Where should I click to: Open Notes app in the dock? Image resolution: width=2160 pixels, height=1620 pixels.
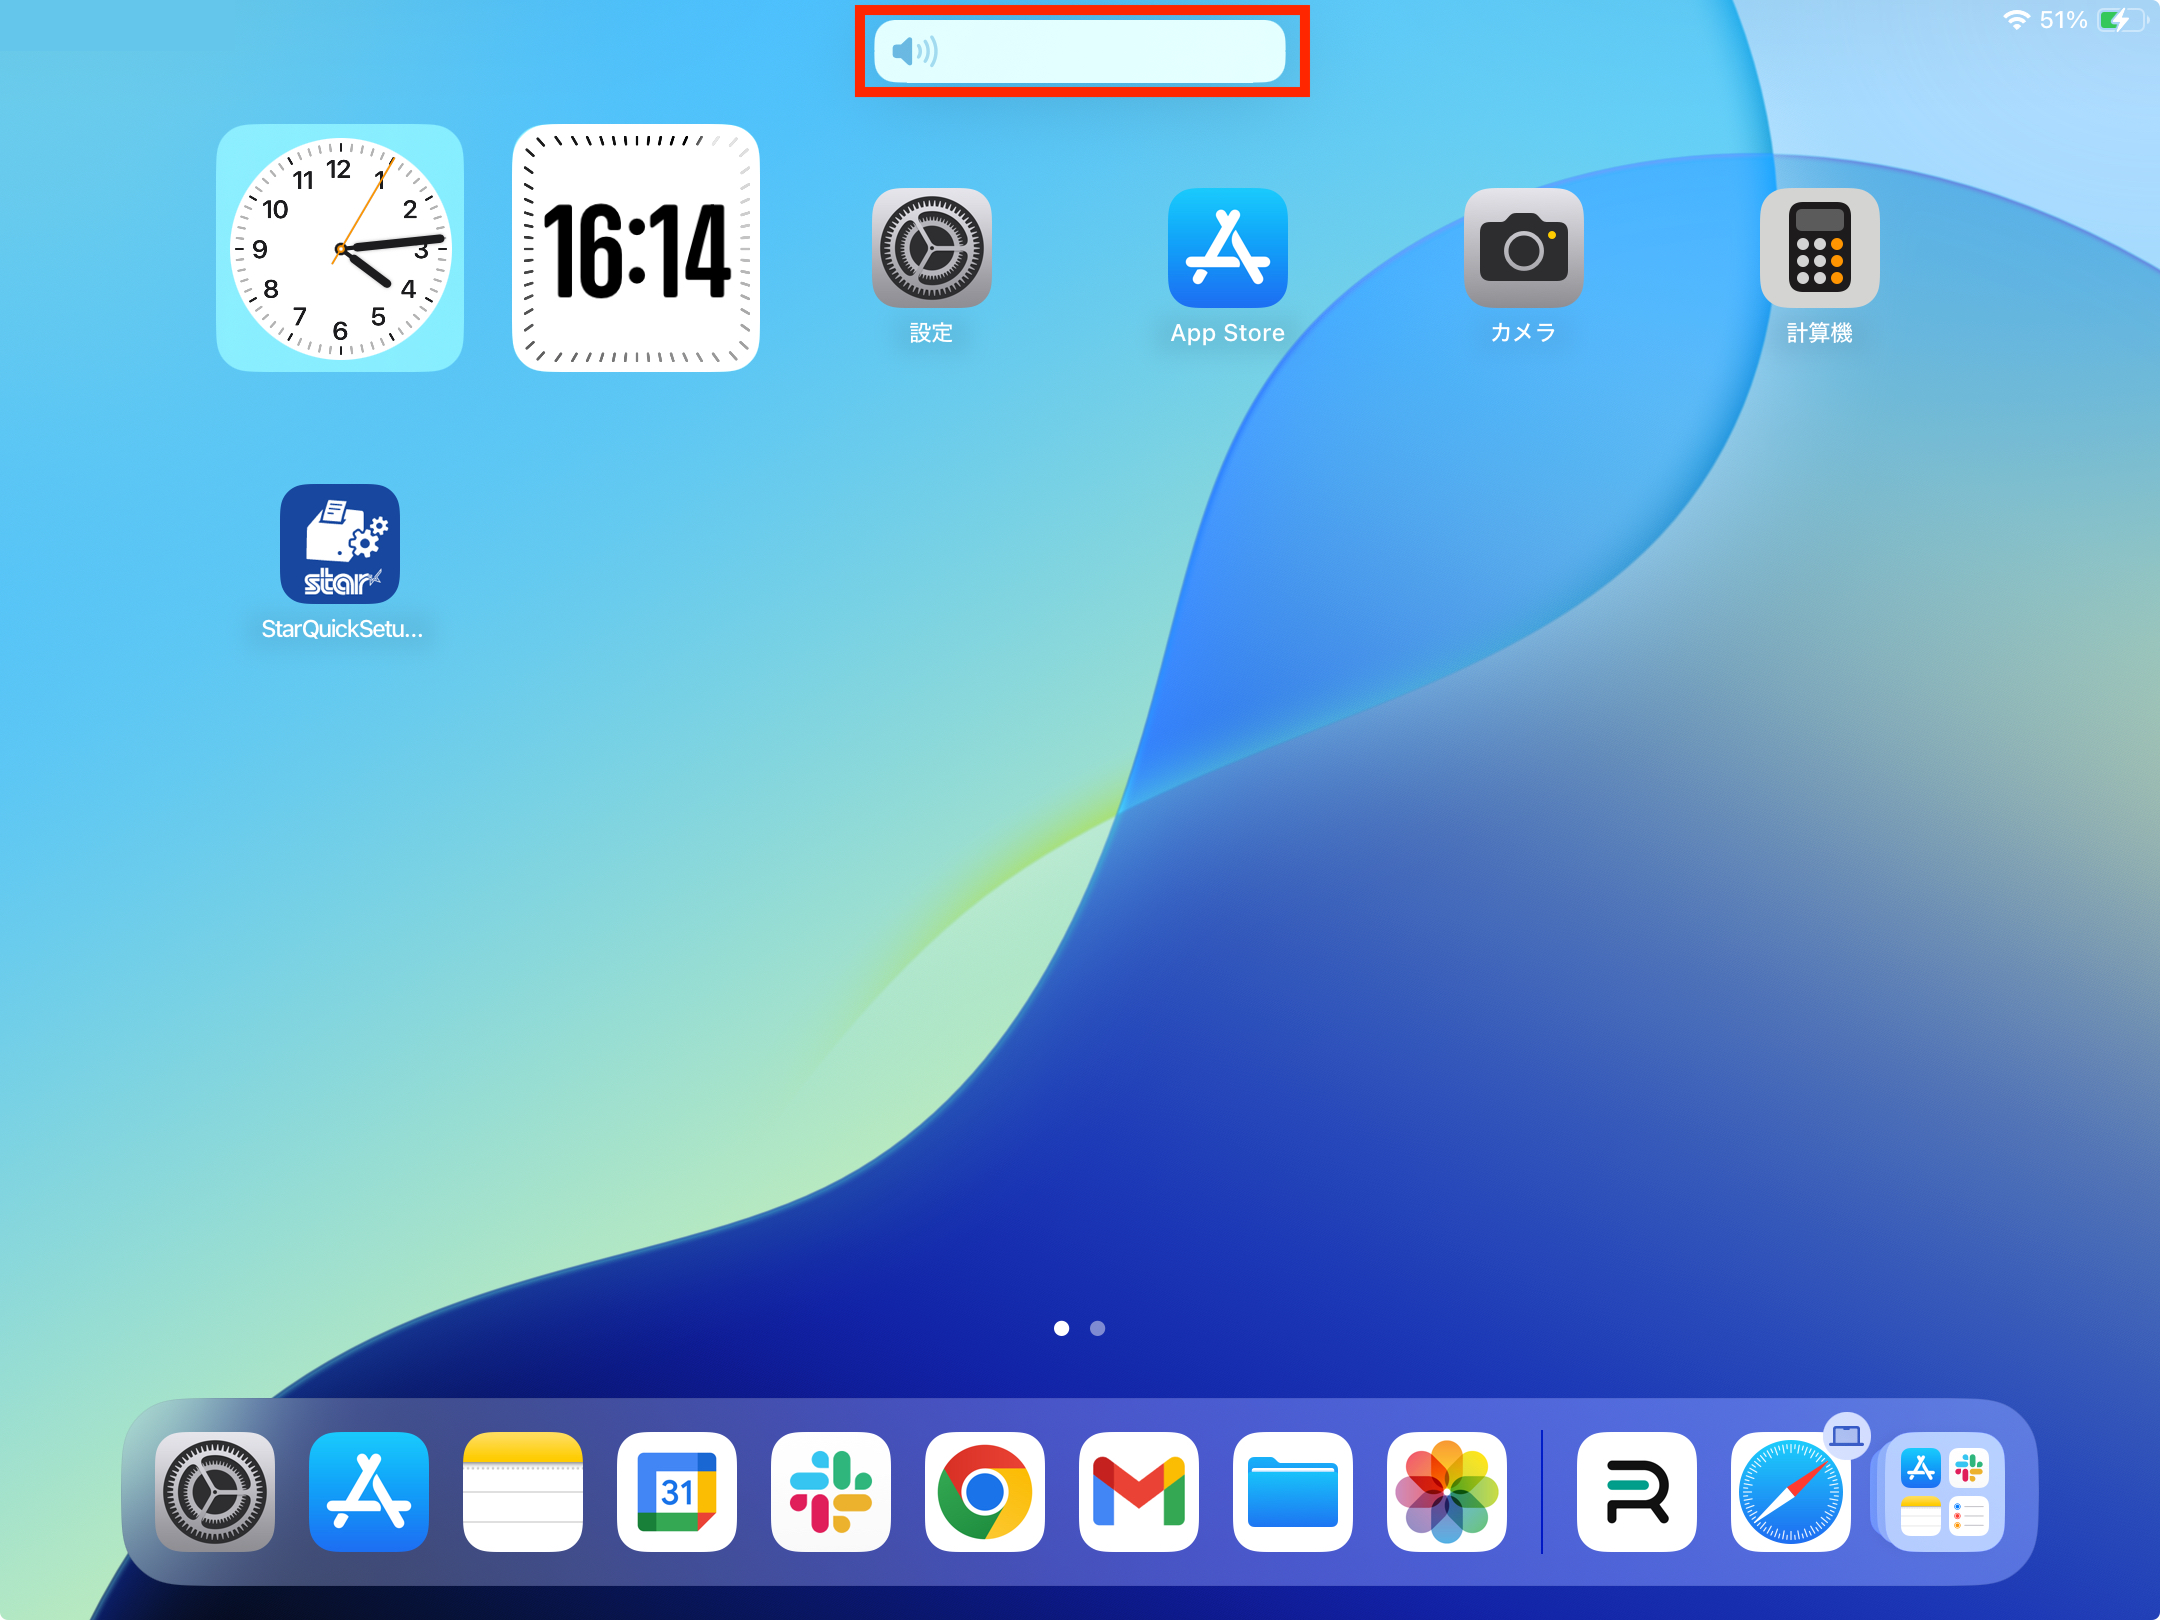pos(523,1491)
